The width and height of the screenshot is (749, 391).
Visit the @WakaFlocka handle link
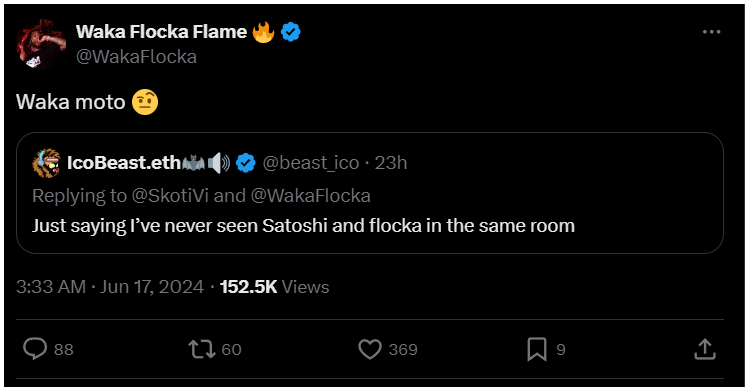[x=137, y=57]
